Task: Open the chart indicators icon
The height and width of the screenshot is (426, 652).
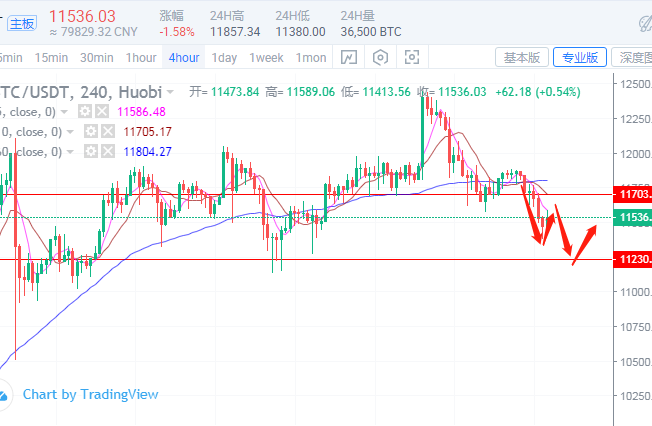Action: click(349, 57)
